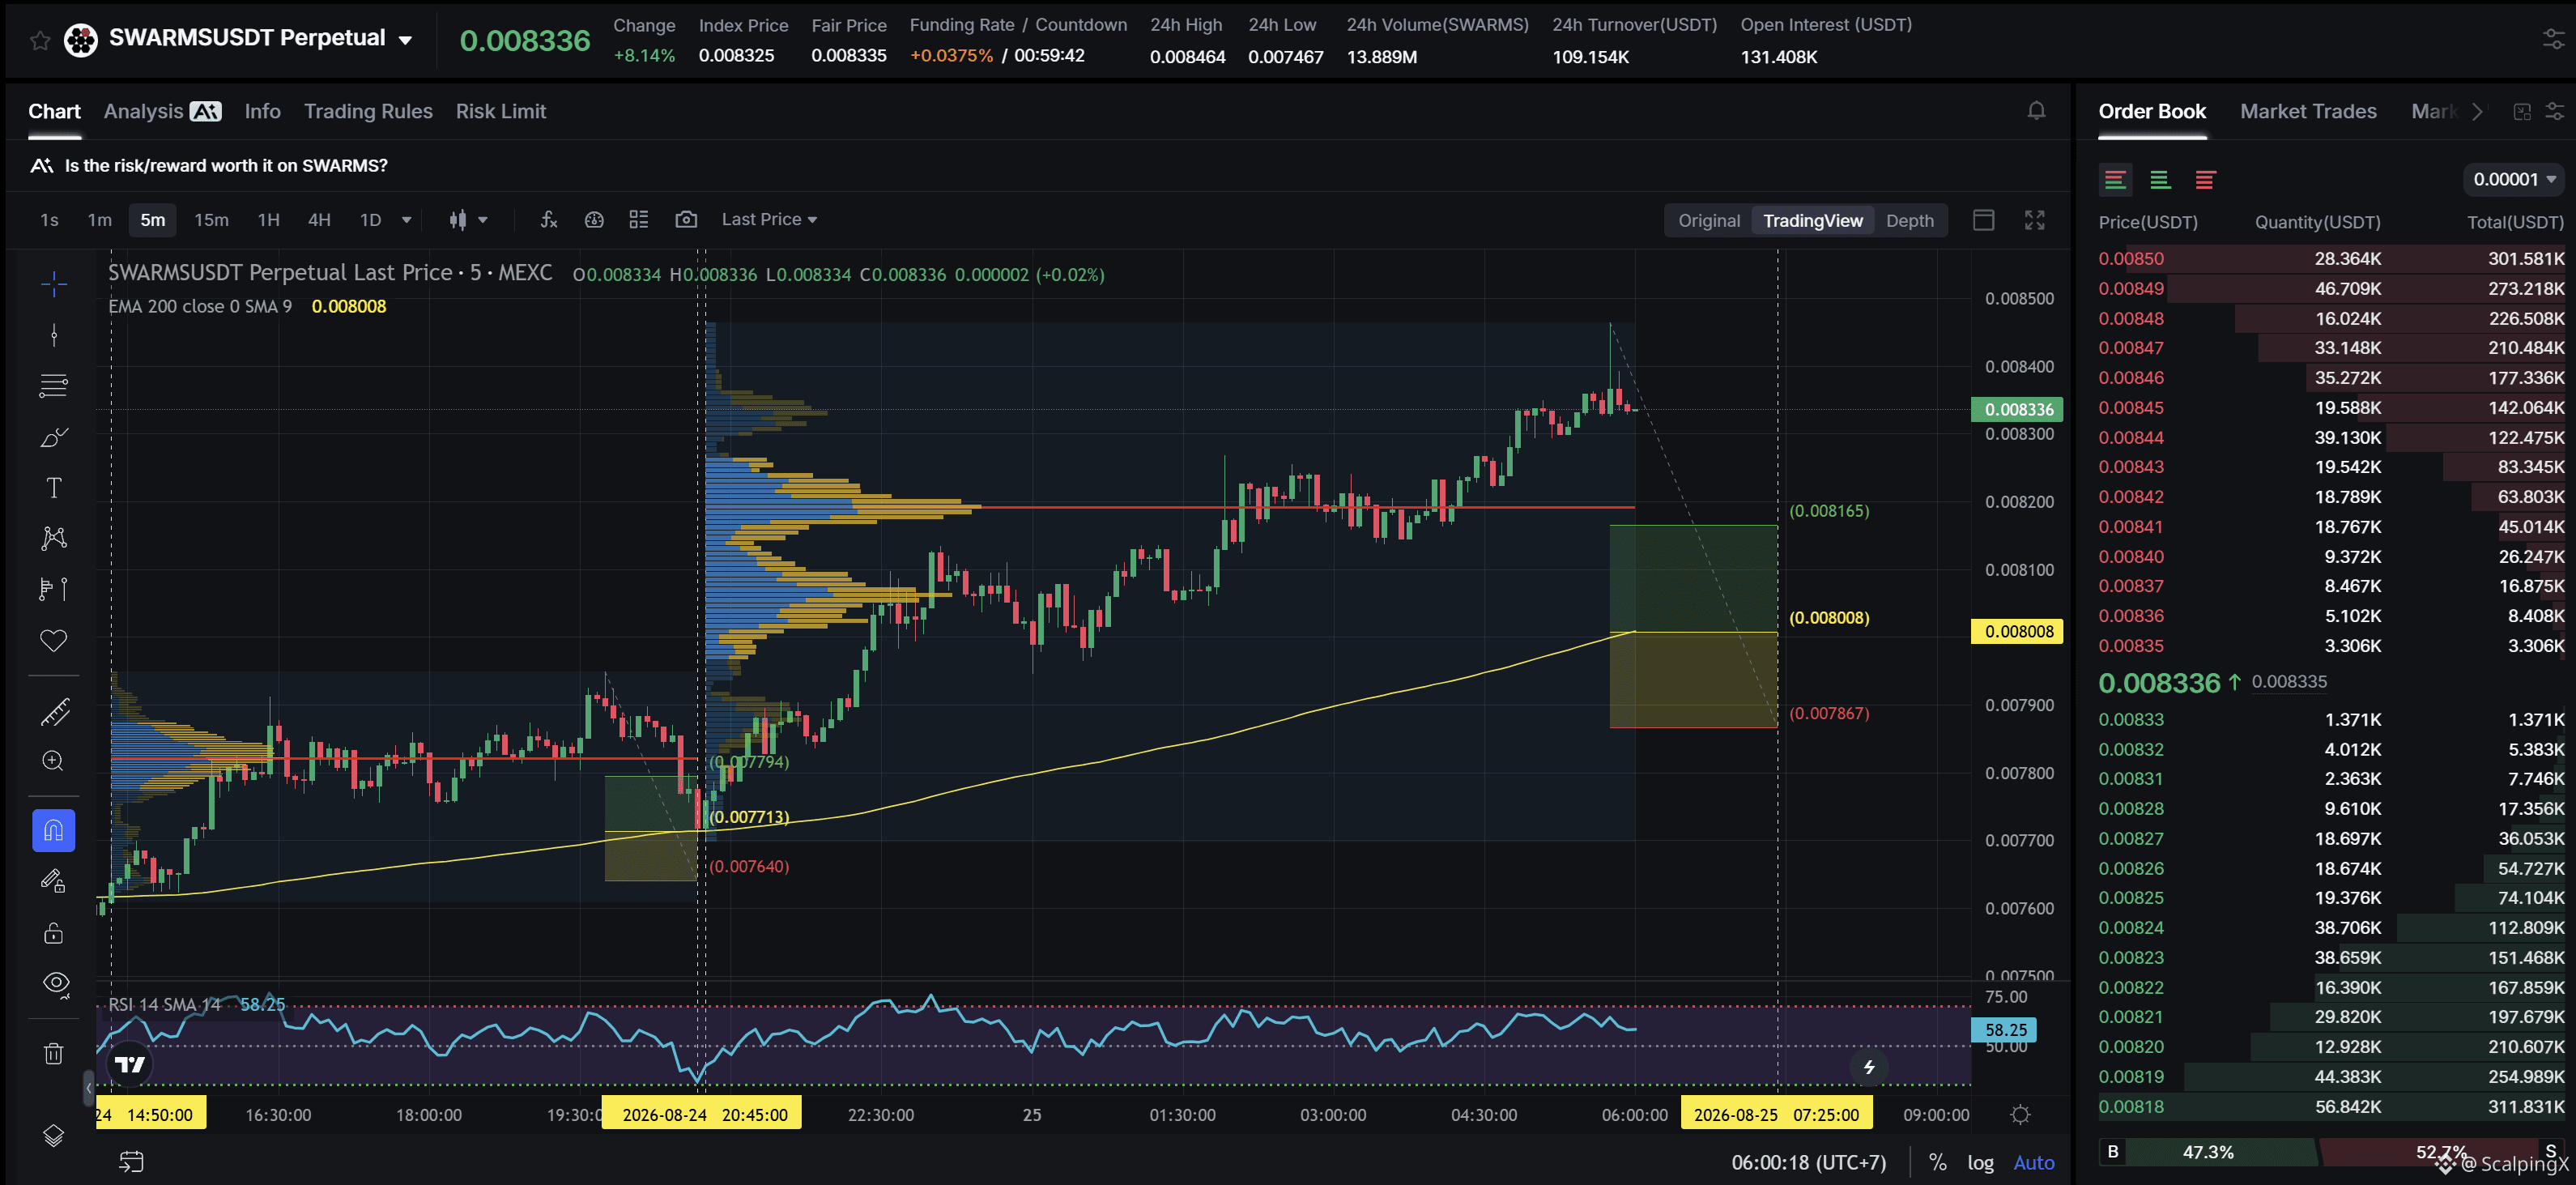Activate the zoom in tool
Screen dimensions: 2576x1185
(x=54, y=762)
